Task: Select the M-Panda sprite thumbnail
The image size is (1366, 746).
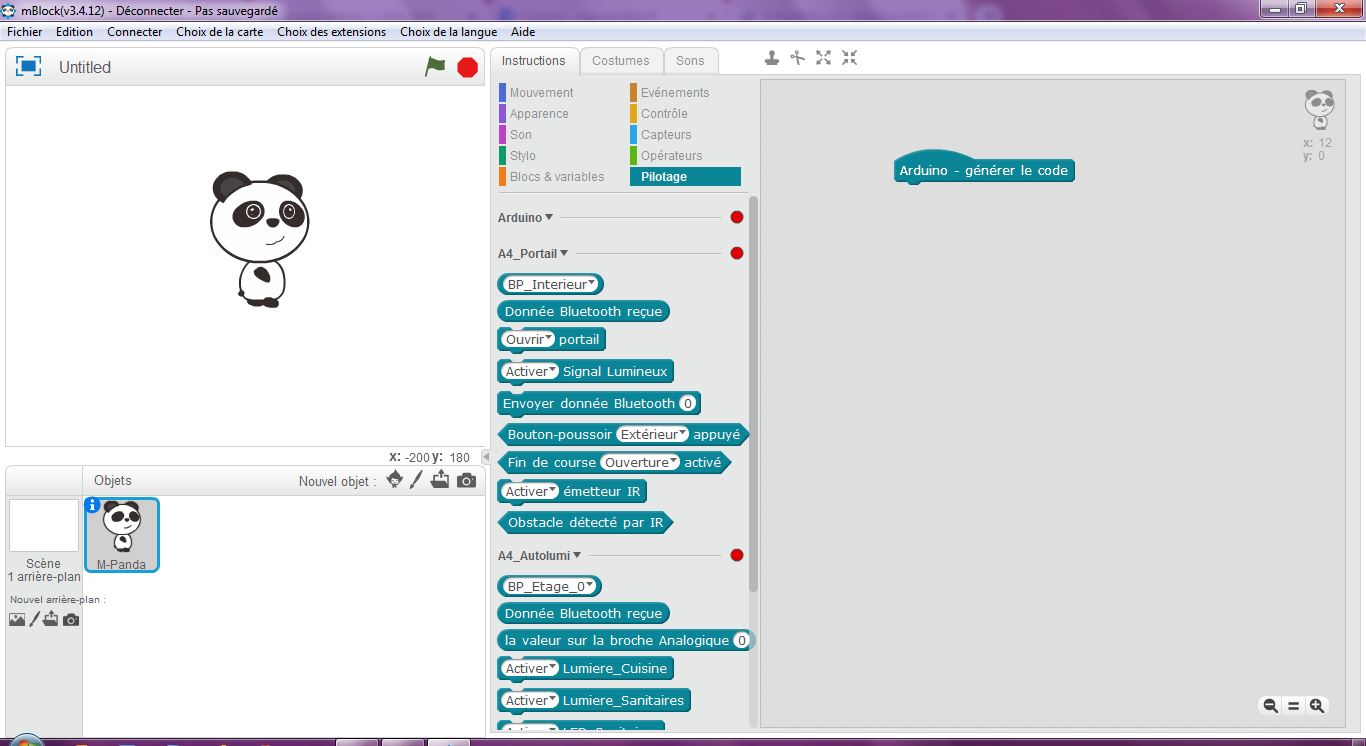Action: pyautogui.click(x=122, y=534)
